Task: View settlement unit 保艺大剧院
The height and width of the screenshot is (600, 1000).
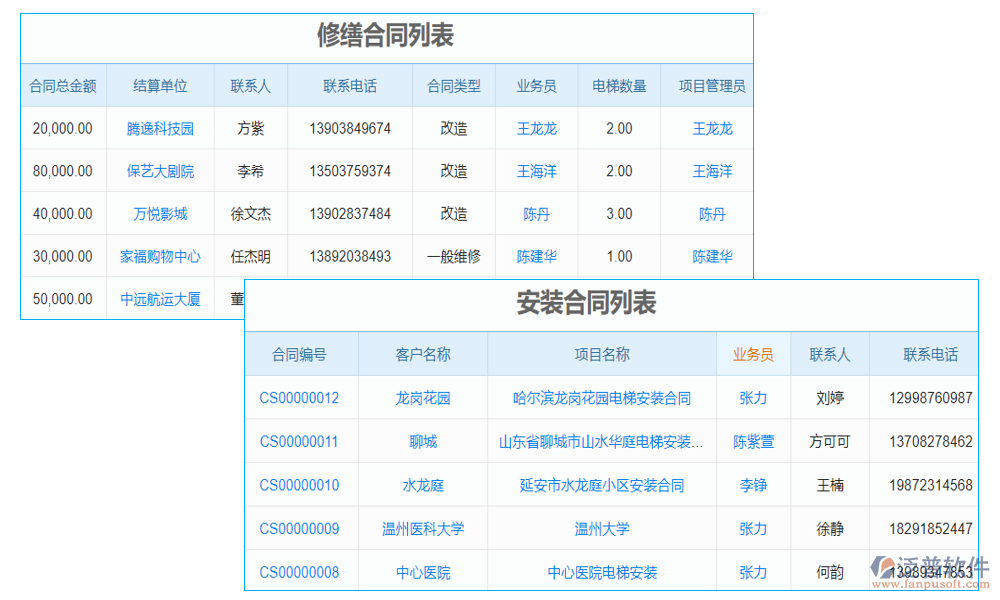Action: pyautogui.click(x=160, y=171)
